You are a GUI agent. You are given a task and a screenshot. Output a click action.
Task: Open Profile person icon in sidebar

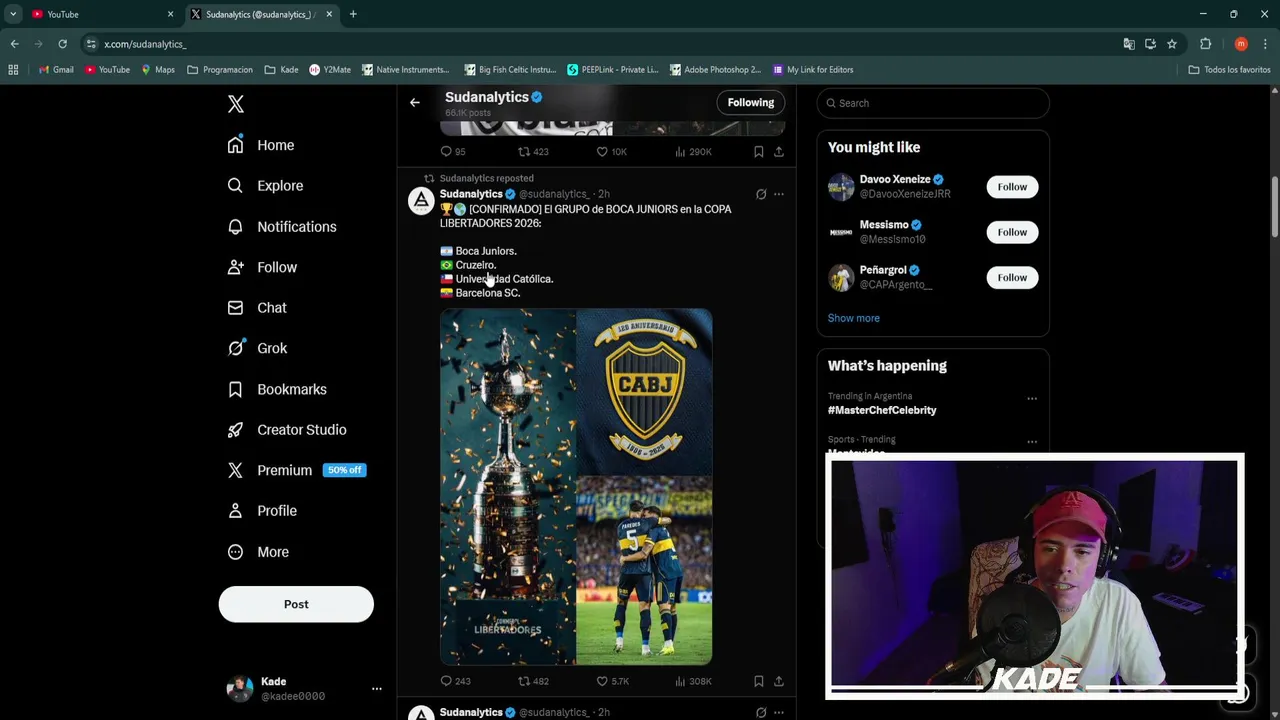tap(235, 511)
